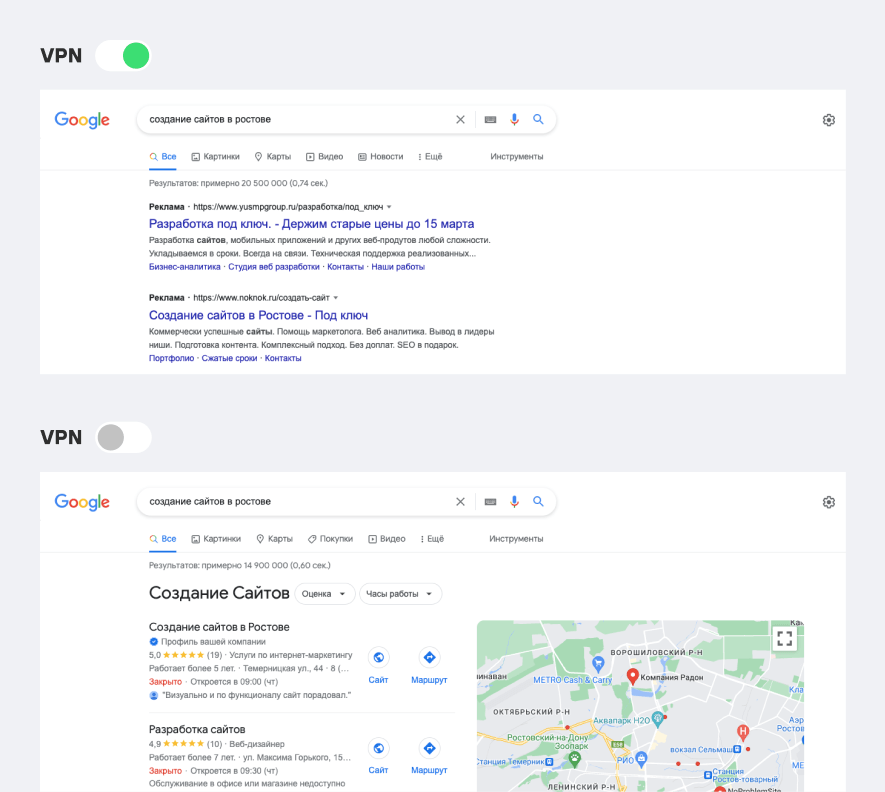Open Сжатые сроки sitelink
This screenshot has height=792, width=885.
point(229,358)
